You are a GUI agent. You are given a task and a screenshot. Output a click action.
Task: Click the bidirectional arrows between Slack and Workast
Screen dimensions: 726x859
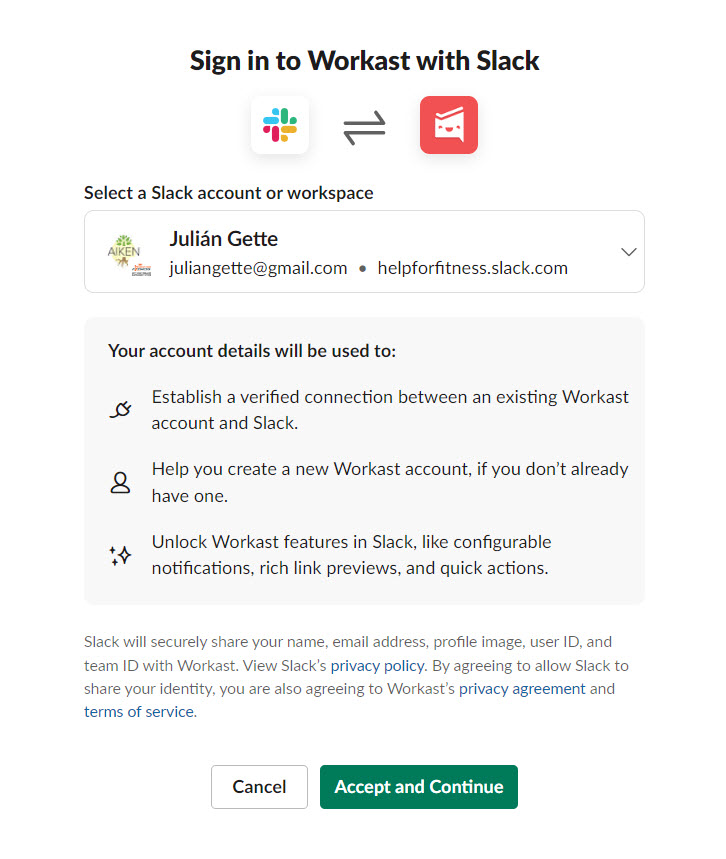point(364,124)
